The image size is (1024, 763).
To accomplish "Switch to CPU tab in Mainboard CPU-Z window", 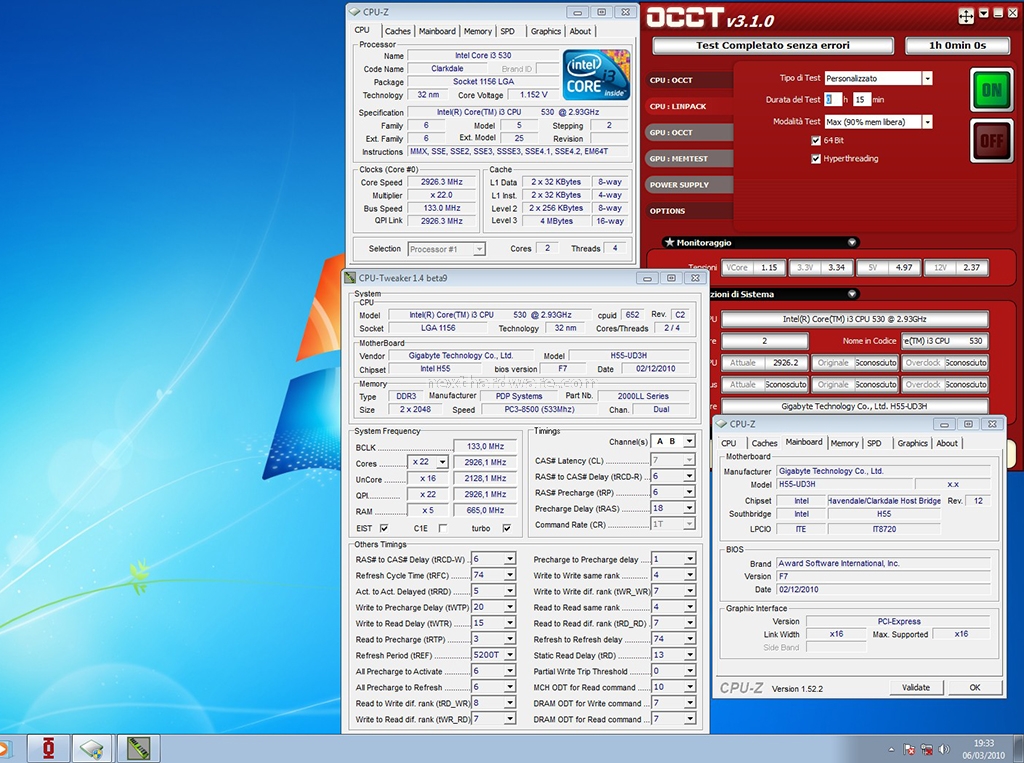I will [729, 444].
